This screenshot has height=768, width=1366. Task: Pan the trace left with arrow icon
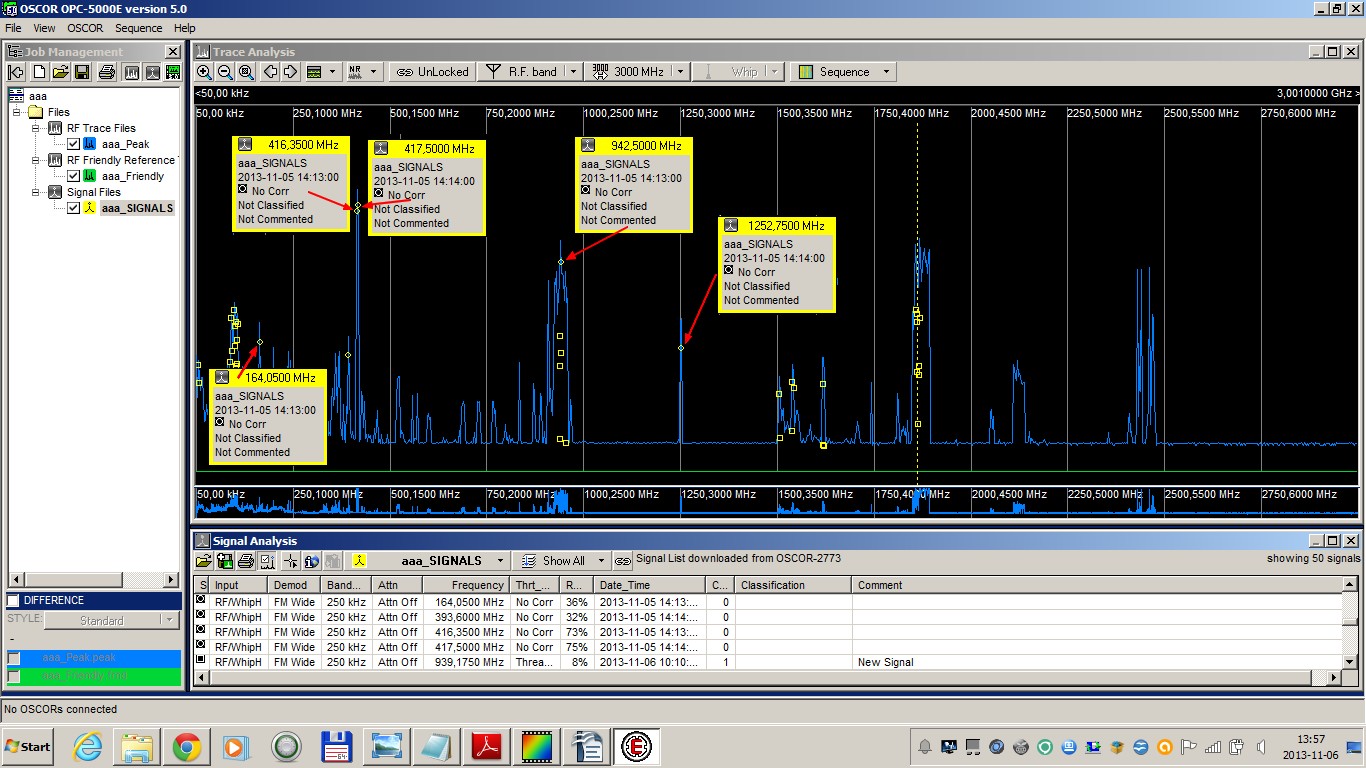270,72
